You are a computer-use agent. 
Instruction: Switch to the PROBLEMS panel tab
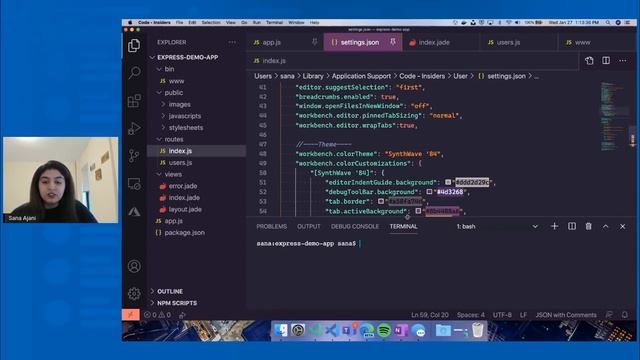coord(271,227)
